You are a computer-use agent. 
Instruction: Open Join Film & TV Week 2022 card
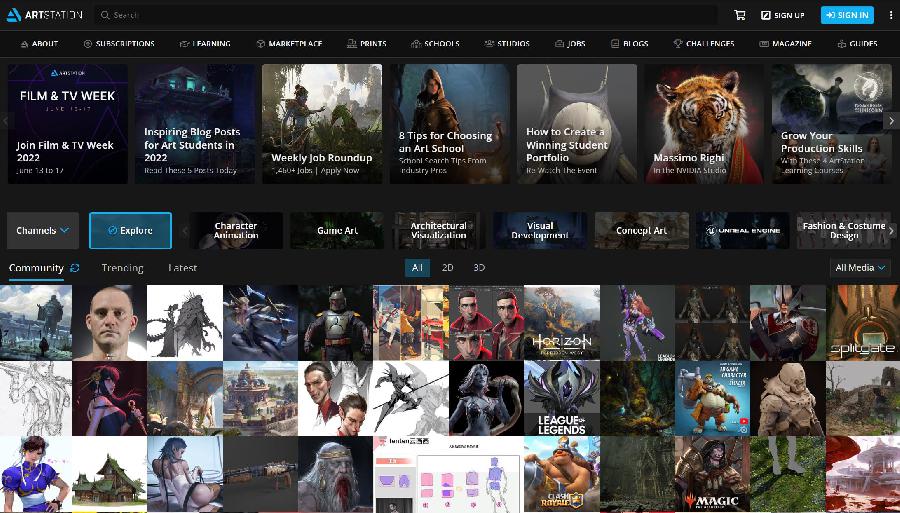(68, 124)
